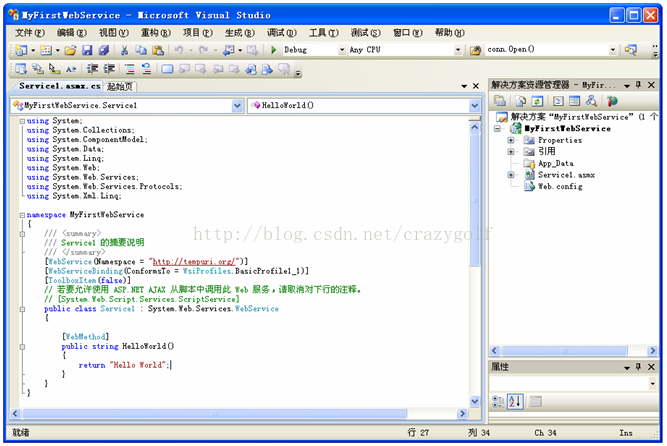Open the conn.Open() find combo dropdown
This screenshot has width=667, height=446.
click(613, 50)
